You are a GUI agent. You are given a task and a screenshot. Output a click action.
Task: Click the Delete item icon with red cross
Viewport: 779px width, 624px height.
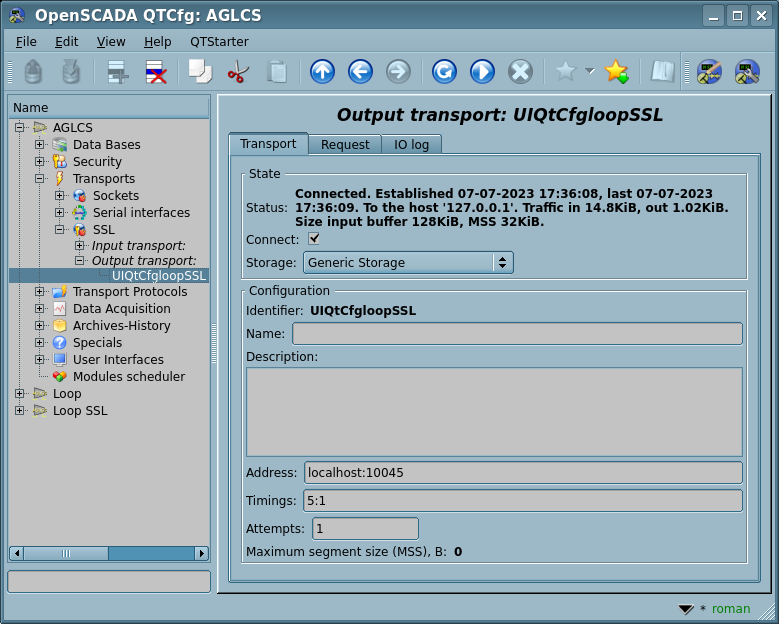coord(156,72)
